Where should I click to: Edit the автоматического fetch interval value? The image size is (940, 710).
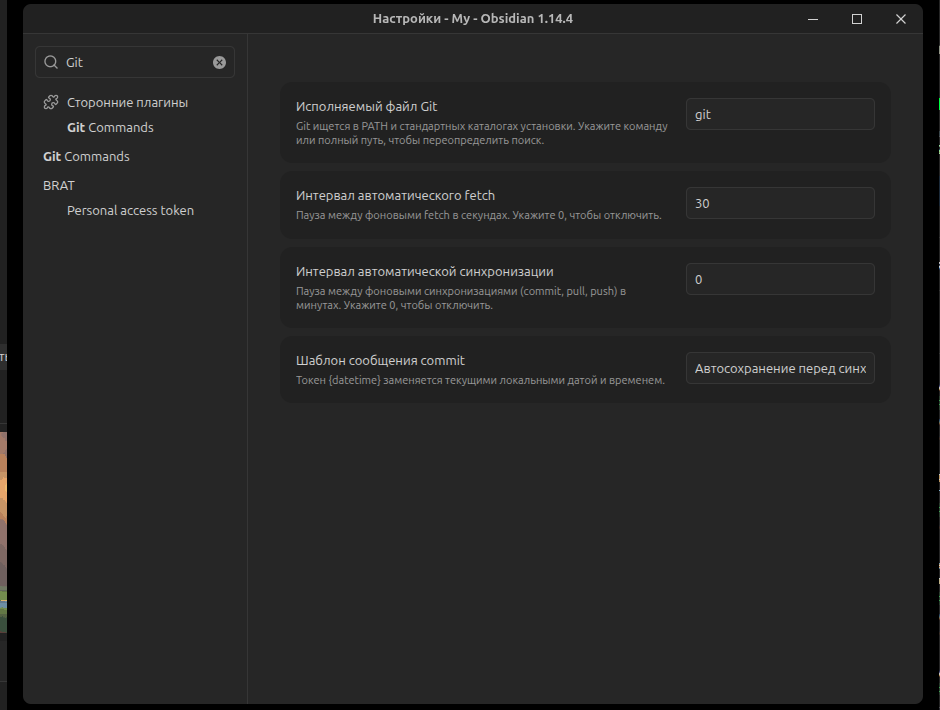point(780,203)
